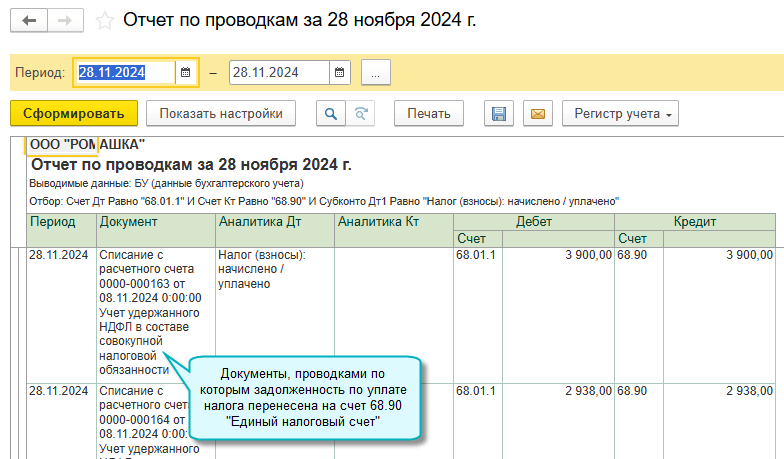Select debit account 68.01.1 in first row
Screen dimensions: 784x459
click(478, 315)
